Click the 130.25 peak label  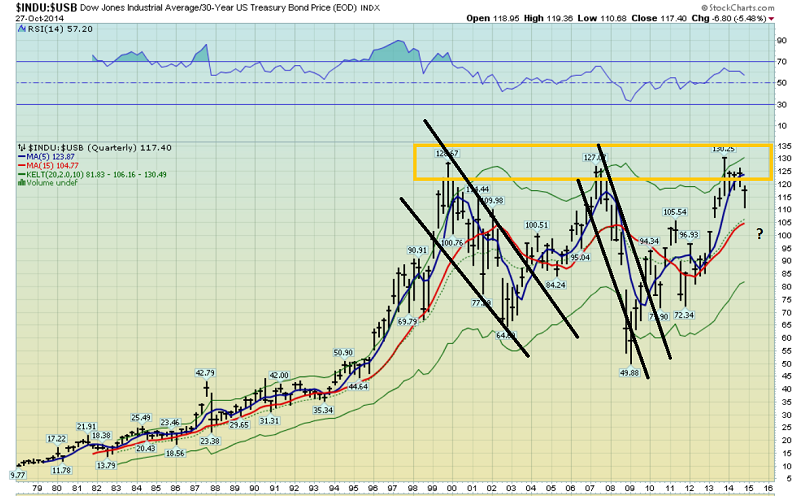[723, 149]
